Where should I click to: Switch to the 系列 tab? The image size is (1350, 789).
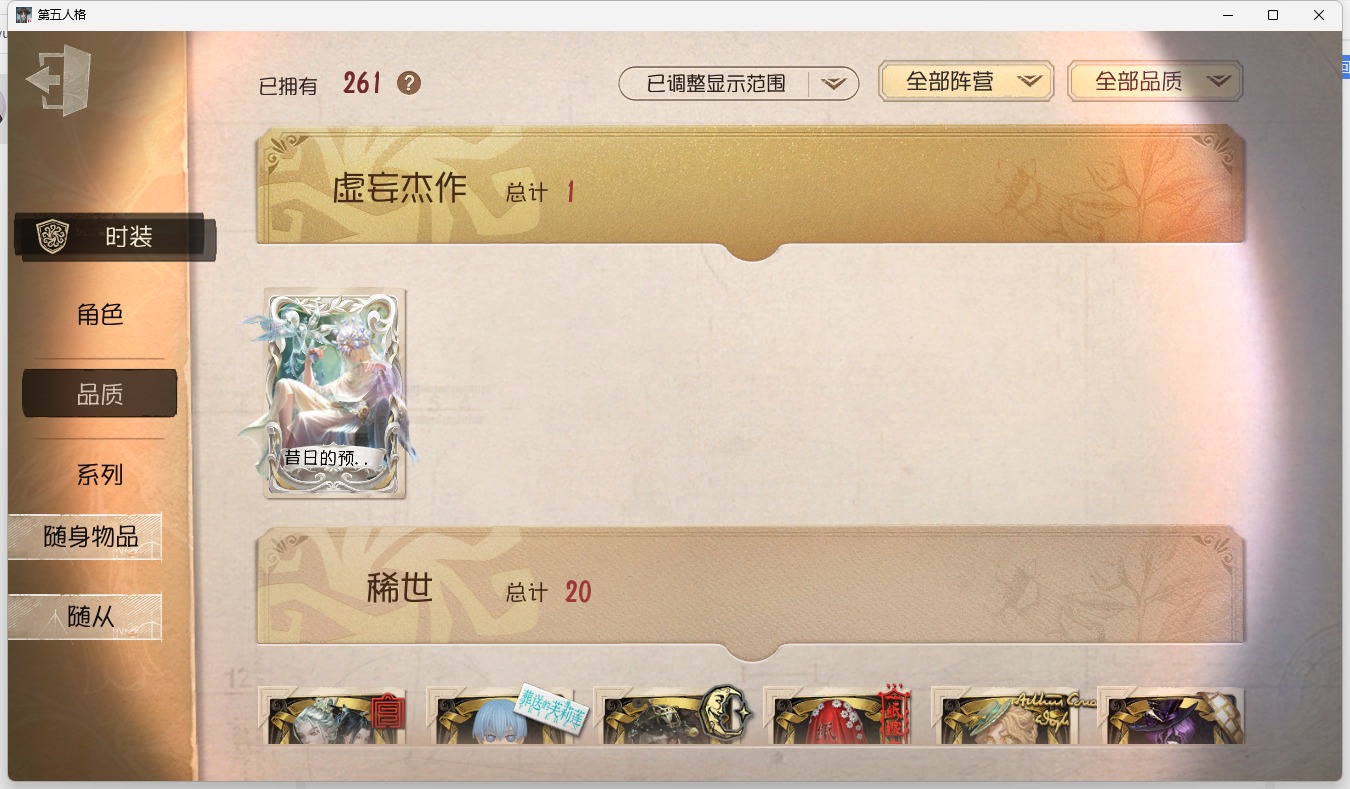coord(100,475)
